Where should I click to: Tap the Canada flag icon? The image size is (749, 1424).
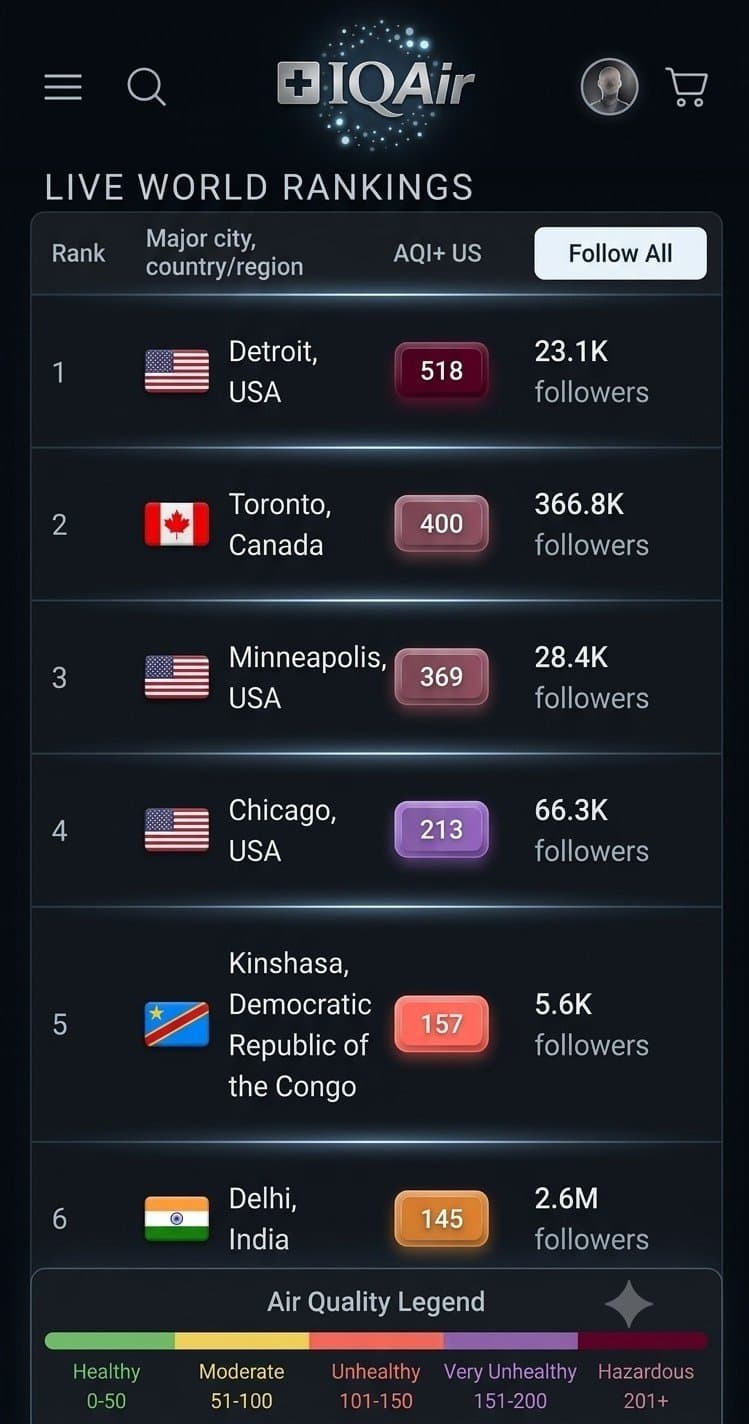[177, 524]
